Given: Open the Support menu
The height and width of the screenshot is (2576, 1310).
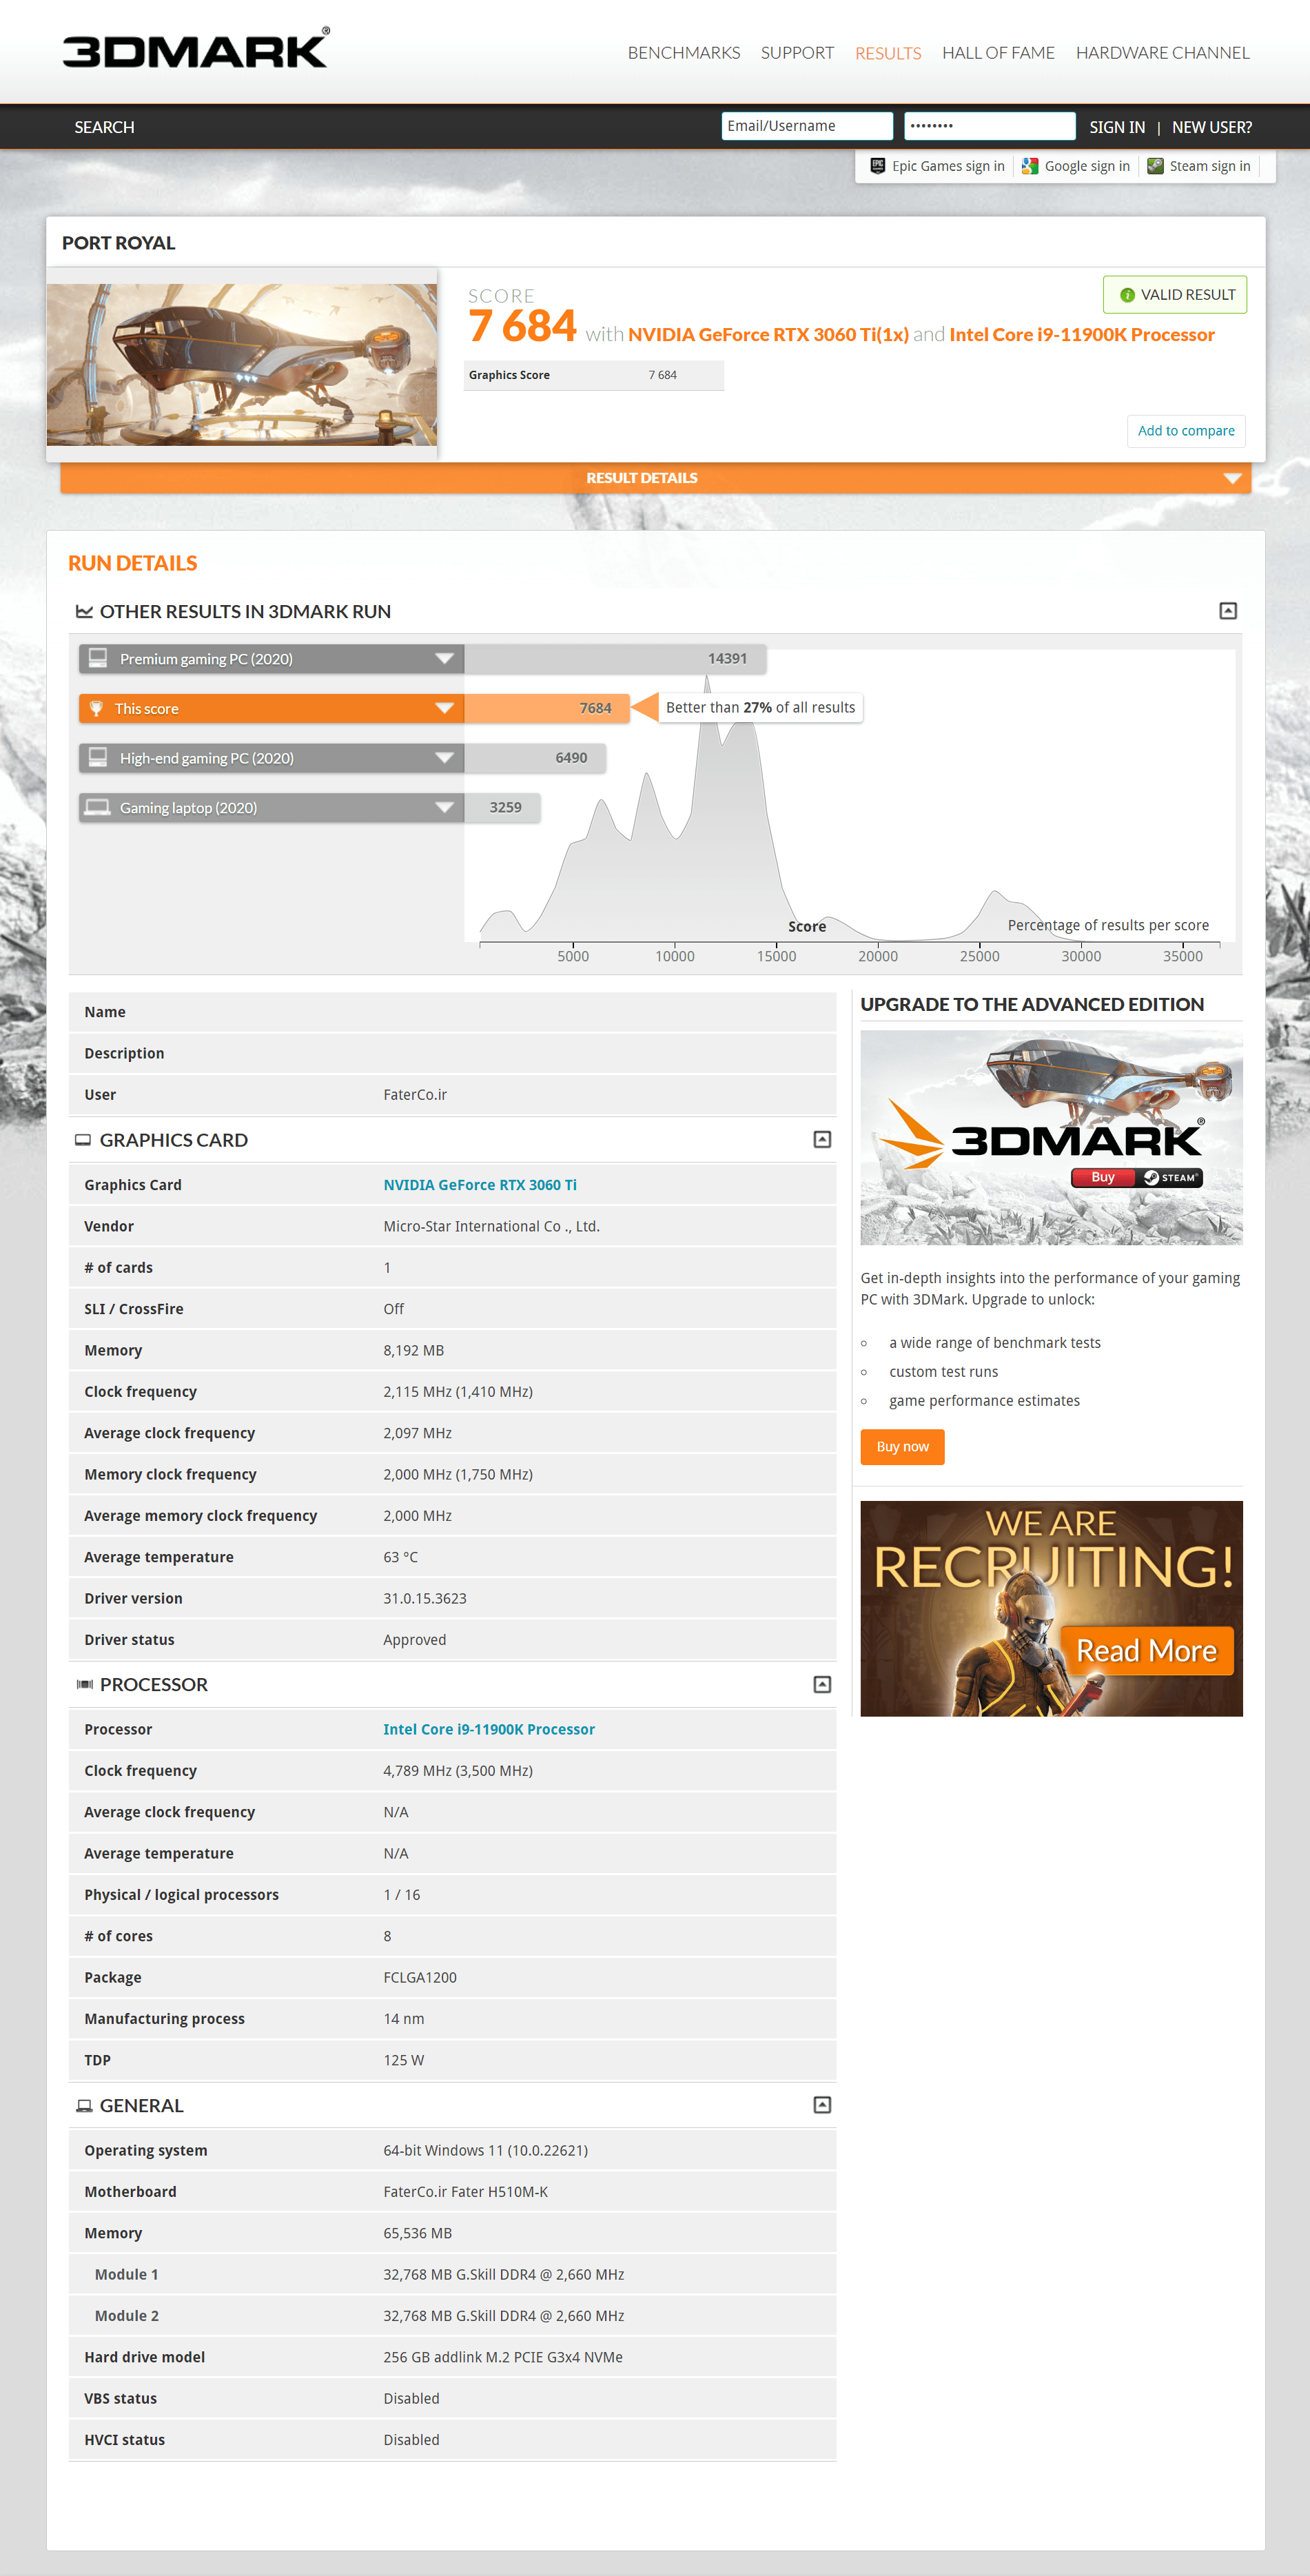Looking at the screenshot, I should 797,53.
